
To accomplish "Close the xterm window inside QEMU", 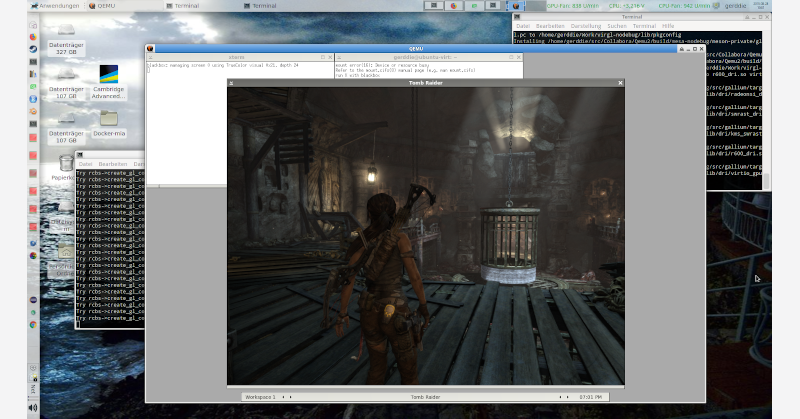I will tap(330, 57).
